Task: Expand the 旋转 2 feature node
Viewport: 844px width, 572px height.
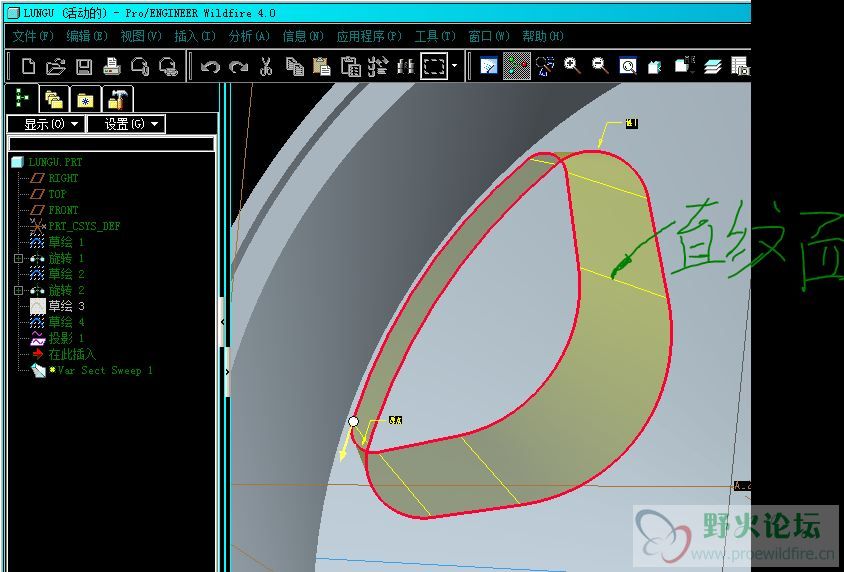Action: (19, 291)
